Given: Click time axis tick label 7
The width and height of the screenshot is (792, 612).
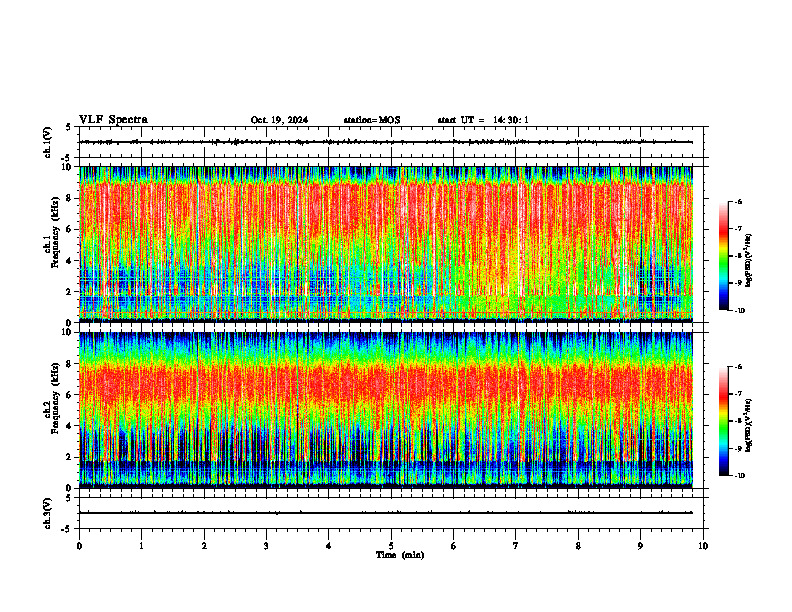Looking at the screenshot, I should pyautogui.click(x=516, y=546).
